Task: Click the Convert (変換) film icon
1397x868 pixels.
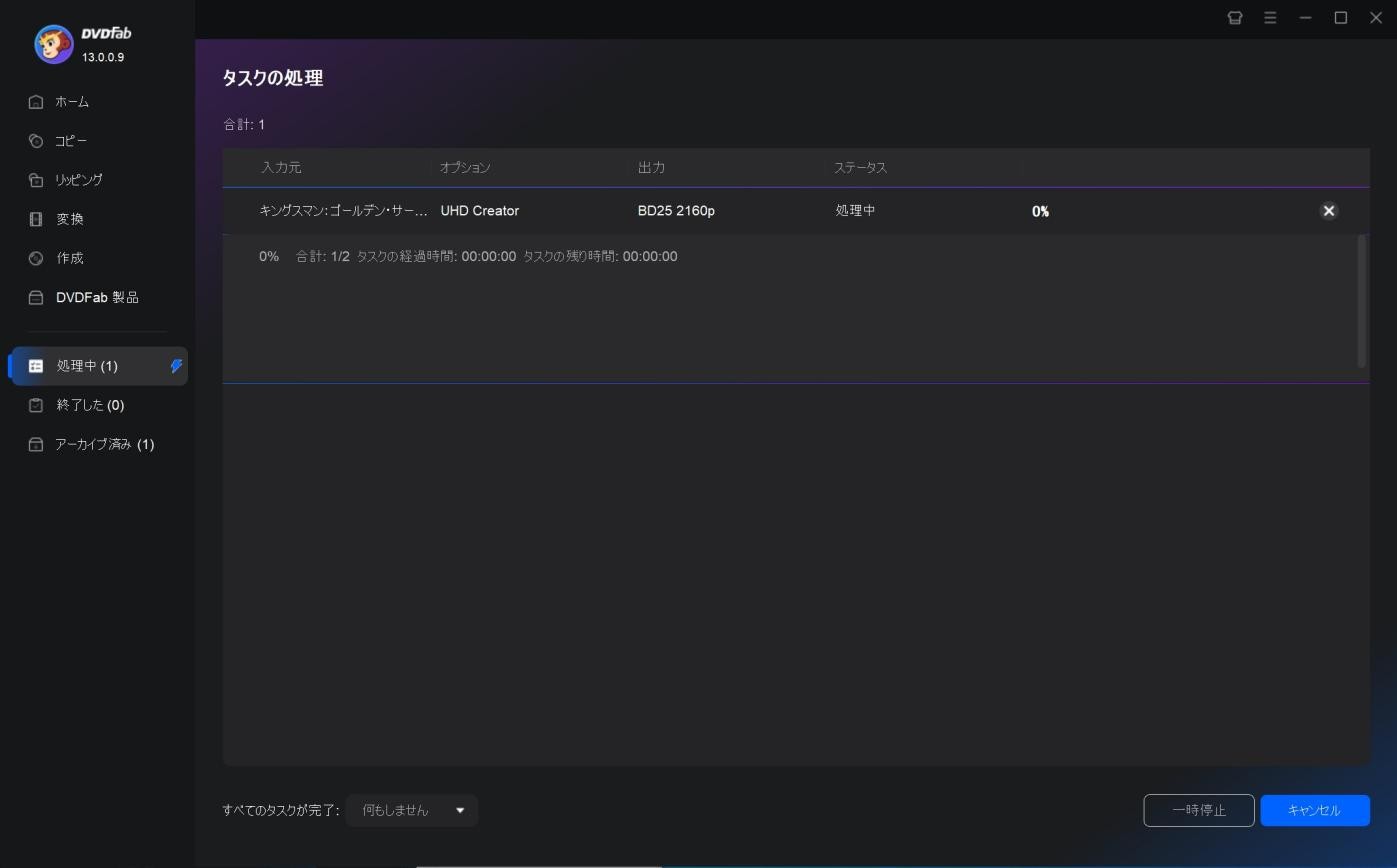Action: pyautogui.click(x=36, y=219)
